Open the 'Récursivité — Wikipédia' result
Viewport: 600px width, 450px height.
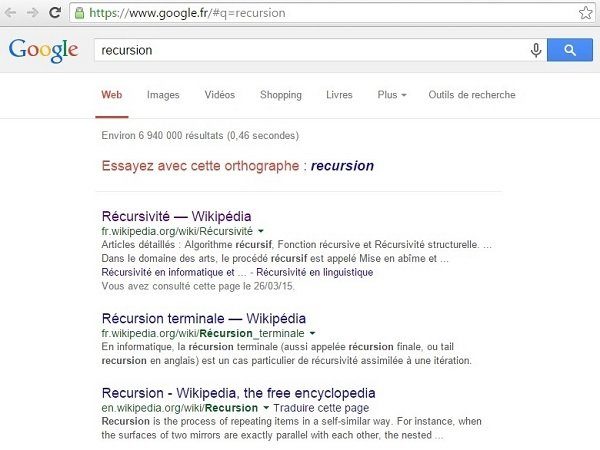[176, 216]
